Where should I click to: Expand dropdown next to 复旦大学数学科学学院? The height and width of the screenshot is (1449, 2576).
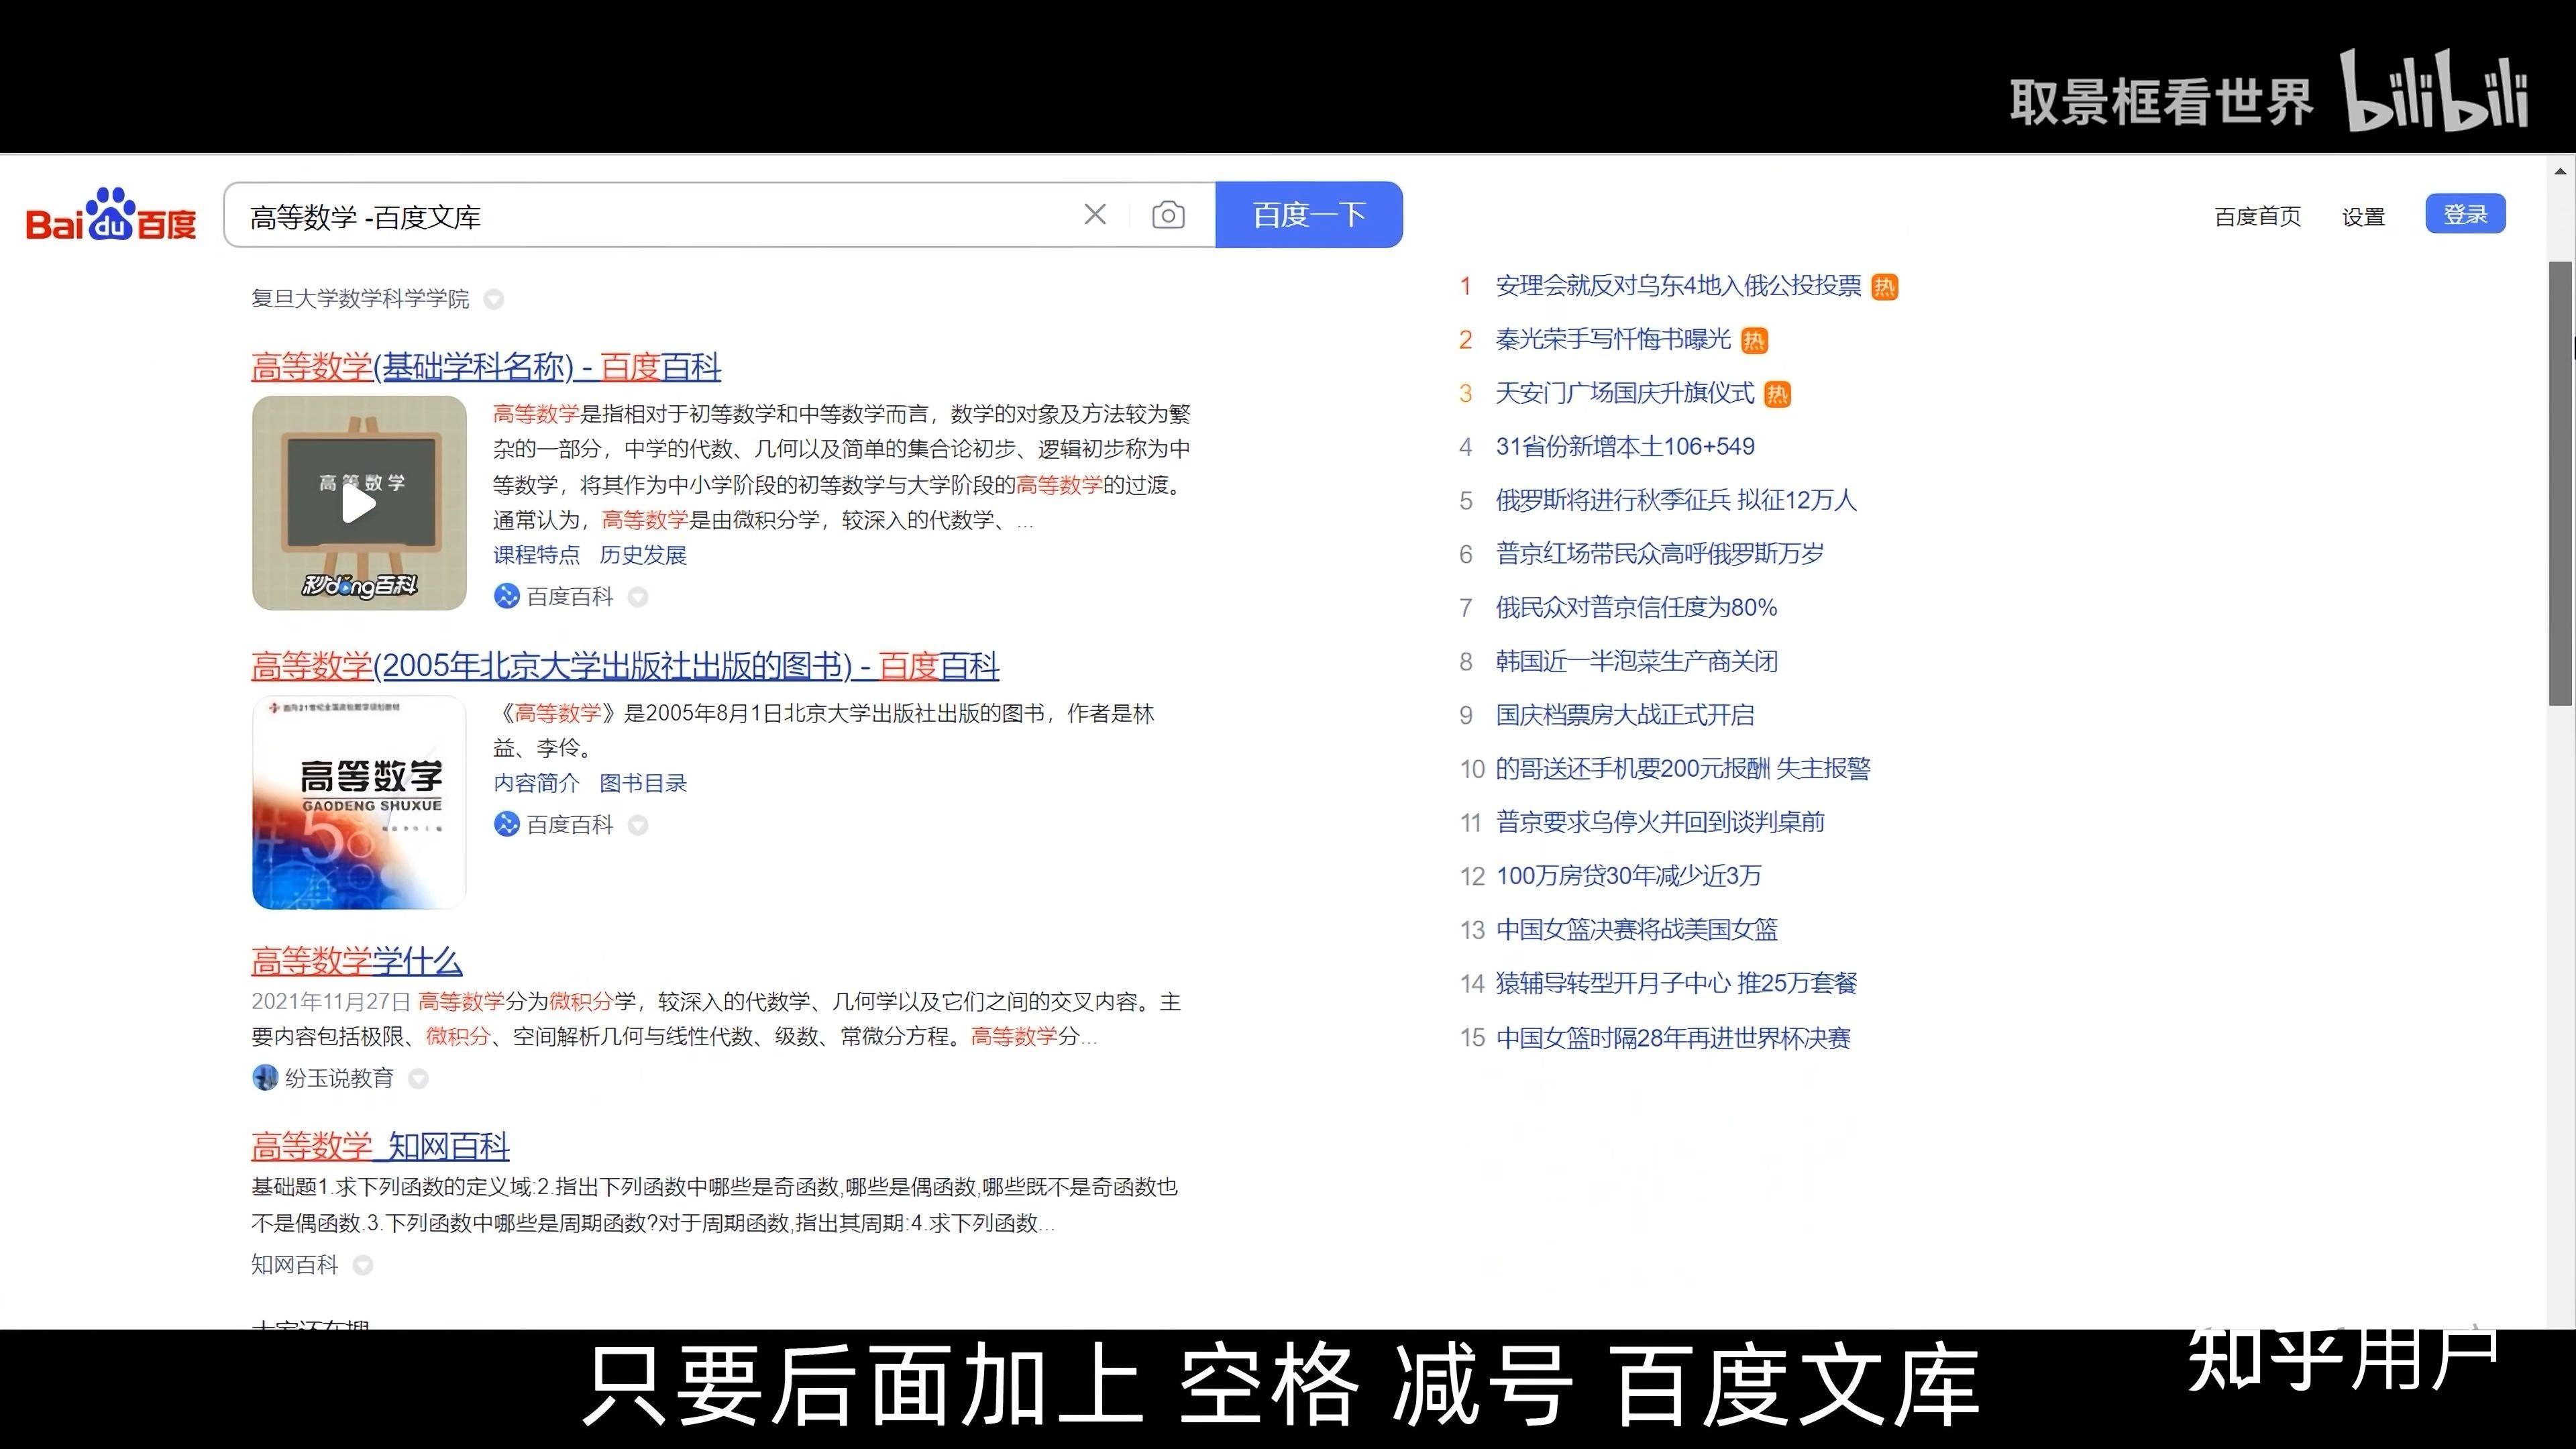(493, 299)
